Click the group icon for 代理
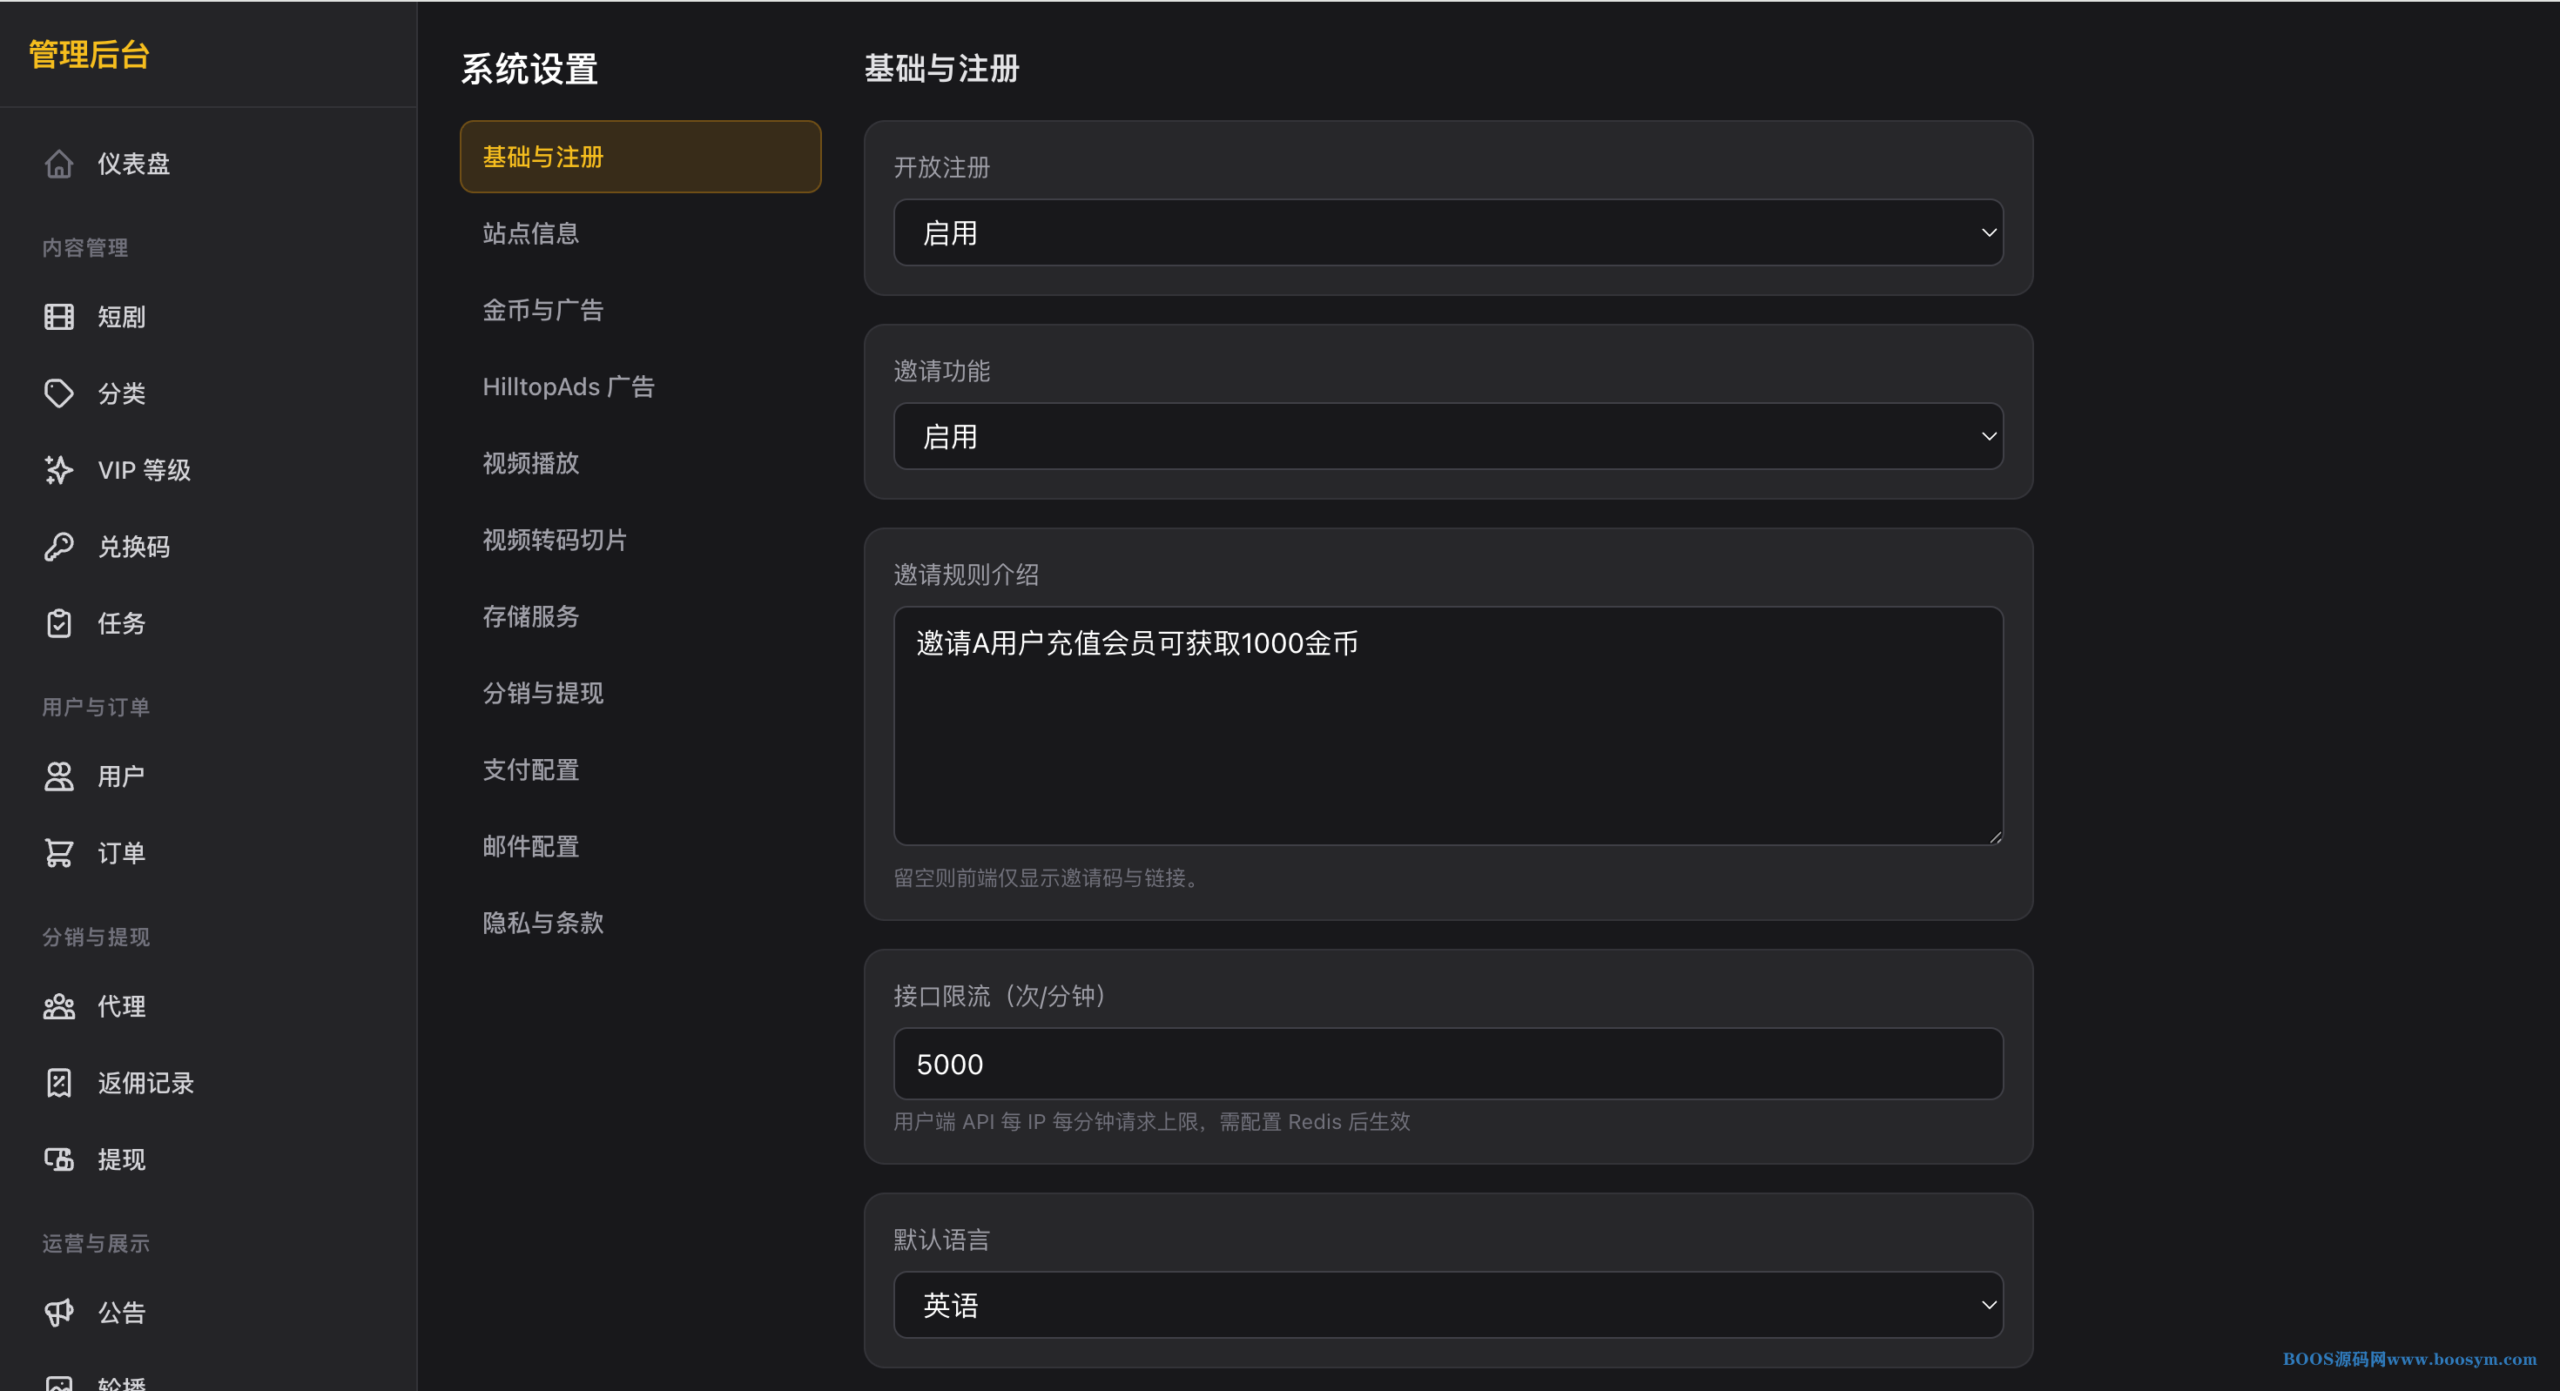The width and height of the screenshot is (2560, 1391). point(59,1006)
